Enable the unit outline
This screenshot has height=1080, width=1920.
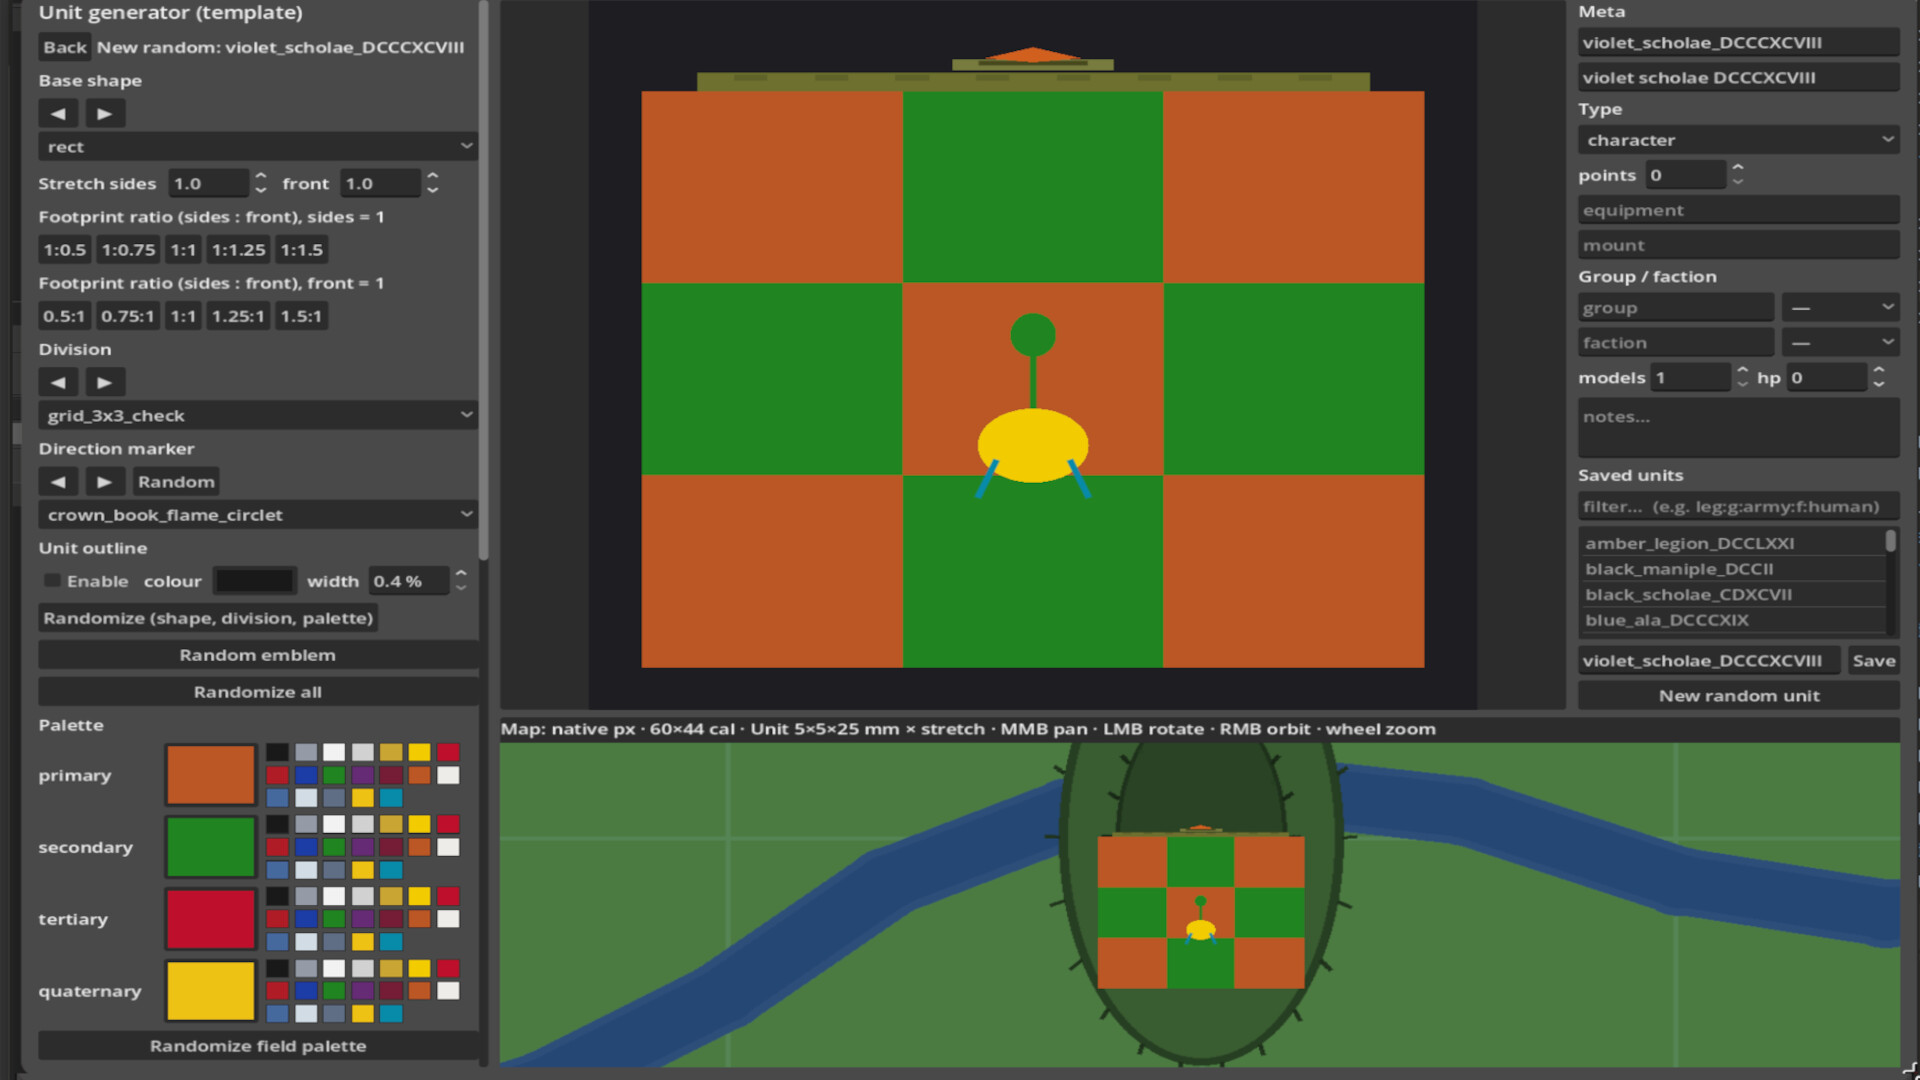(51, 580)
